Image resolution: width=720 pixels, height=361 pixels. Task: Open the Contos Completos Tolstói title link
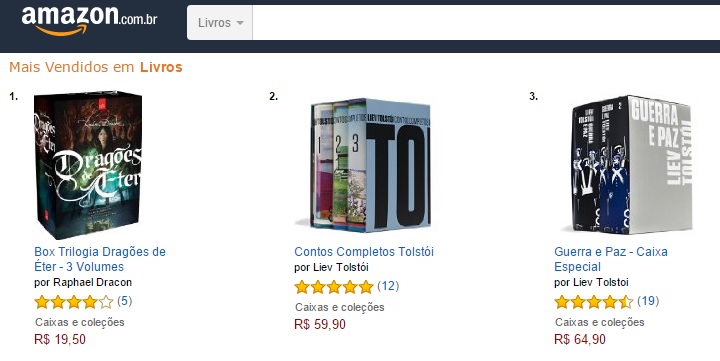point(364,252)
